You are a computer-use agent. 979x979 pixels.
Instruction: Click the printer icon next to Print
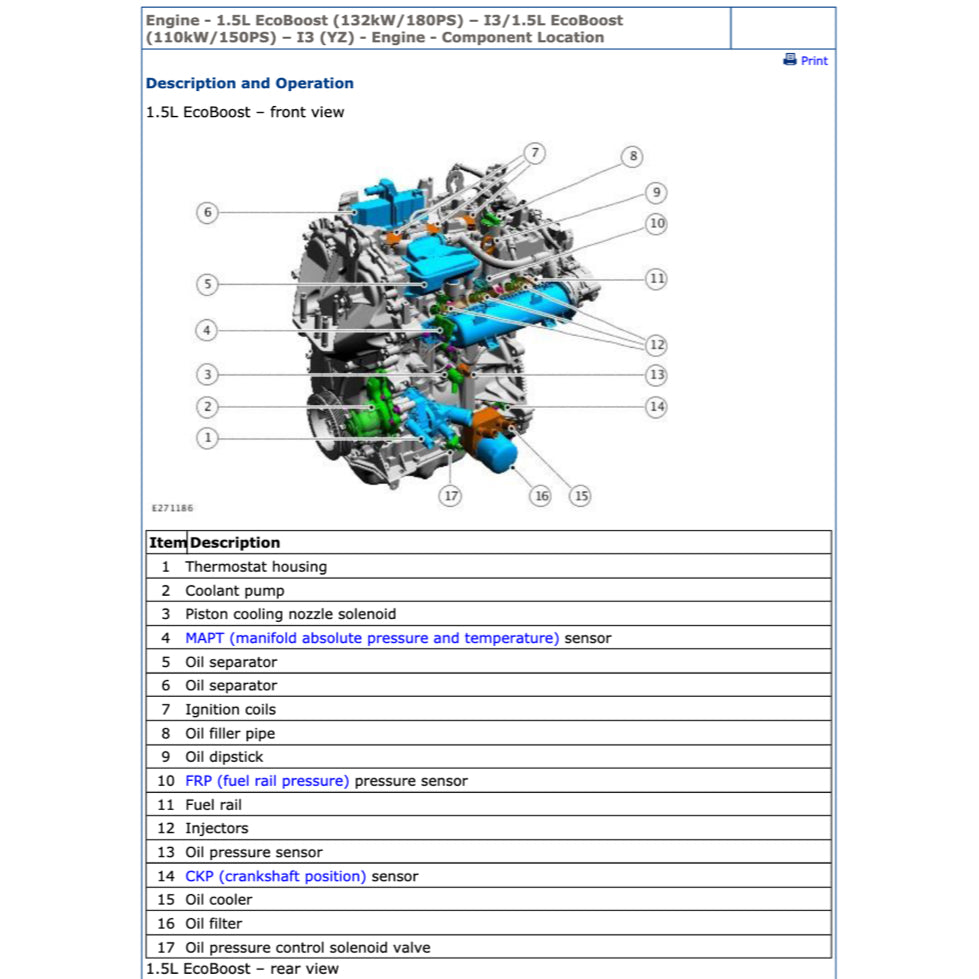pos(789,61)
